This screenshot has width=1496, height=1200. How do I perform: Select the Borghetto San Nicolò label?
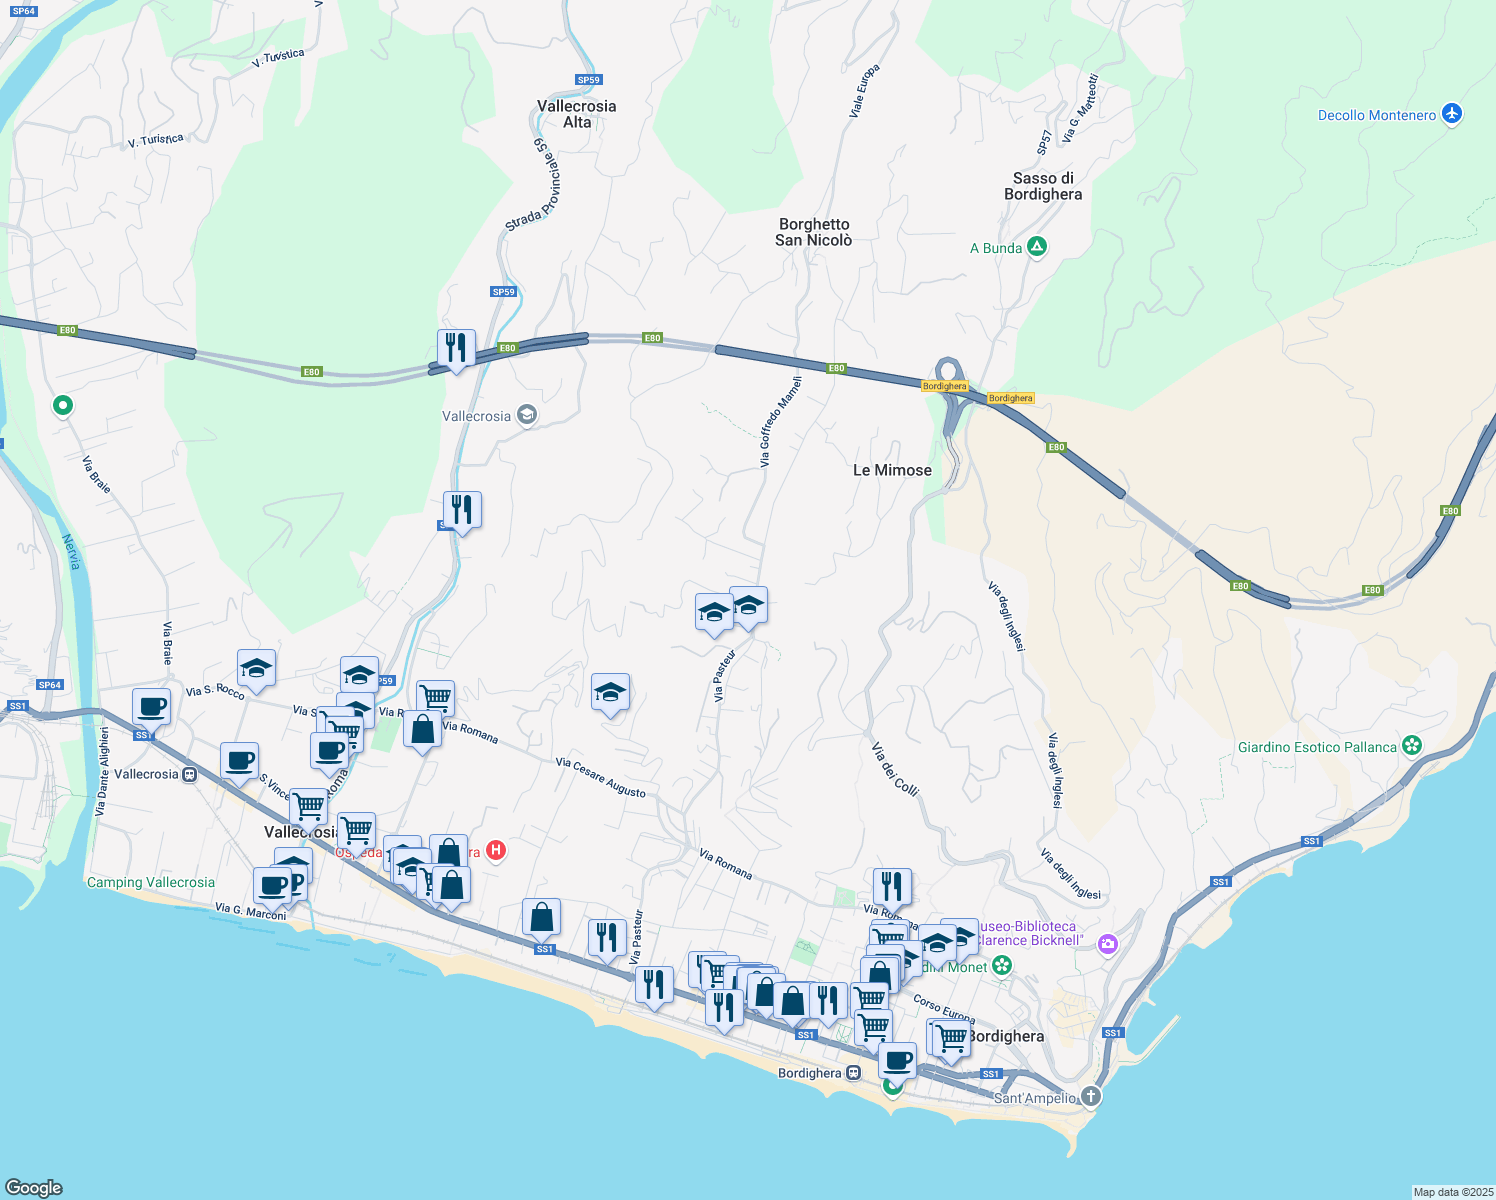(x=814, y=232)
